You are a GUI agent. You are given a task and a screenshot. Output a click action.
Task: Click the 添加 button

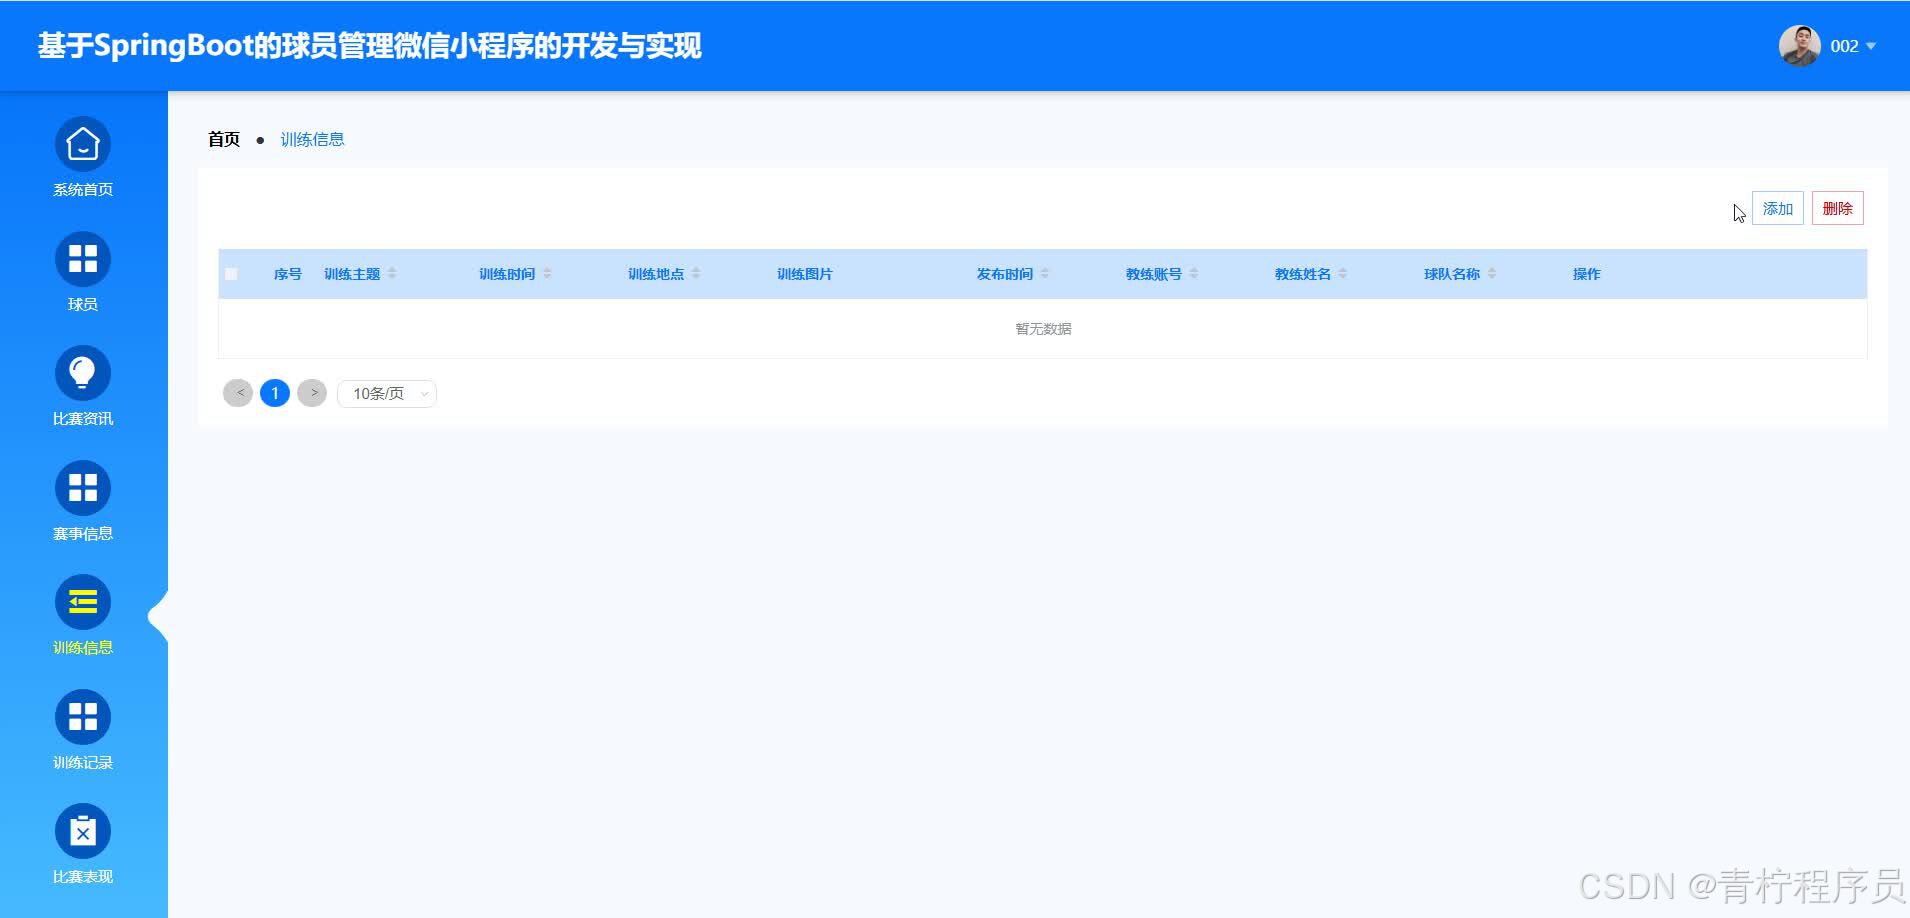pyautogui.click(x=1777, y=209)
